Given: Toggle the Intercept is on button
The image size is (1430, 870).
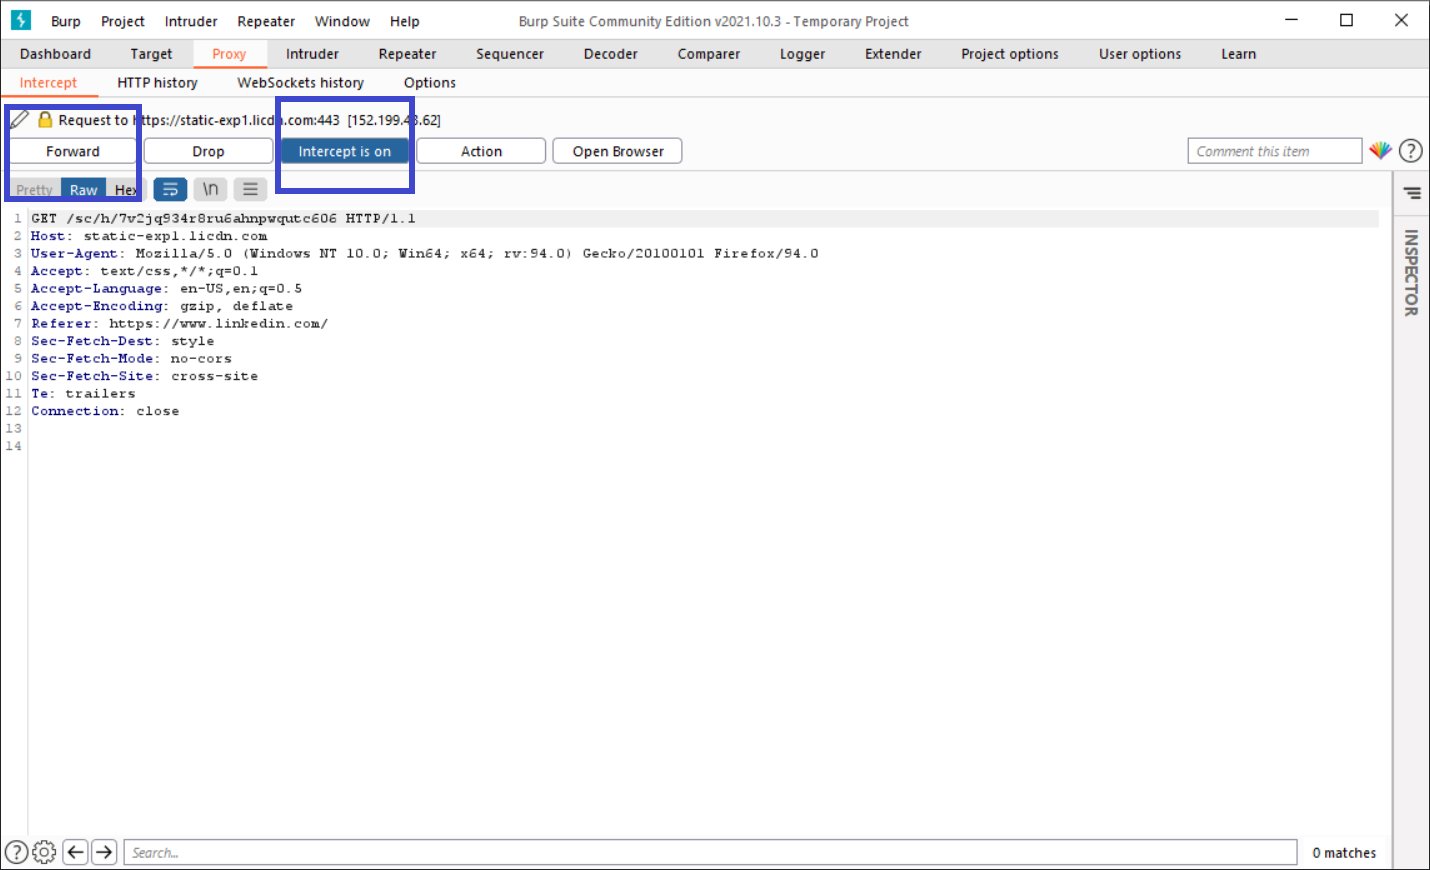Looking at the screenshot, I should (x=344, y=151).
